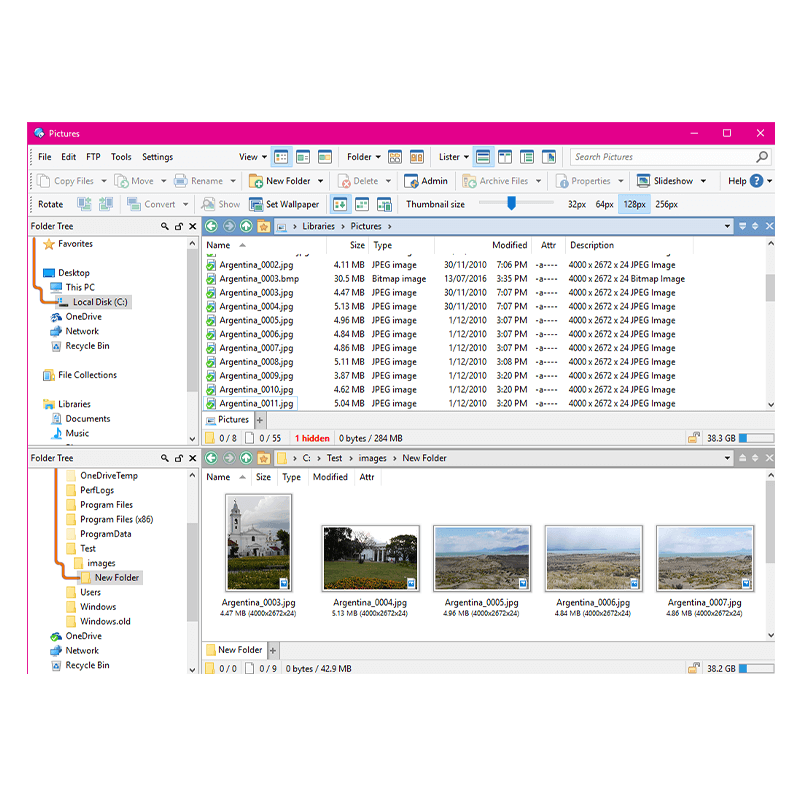This screenshot has width=800, height=800.
Task: Click the lock icon in top status bar
Action: coord(693,438)
